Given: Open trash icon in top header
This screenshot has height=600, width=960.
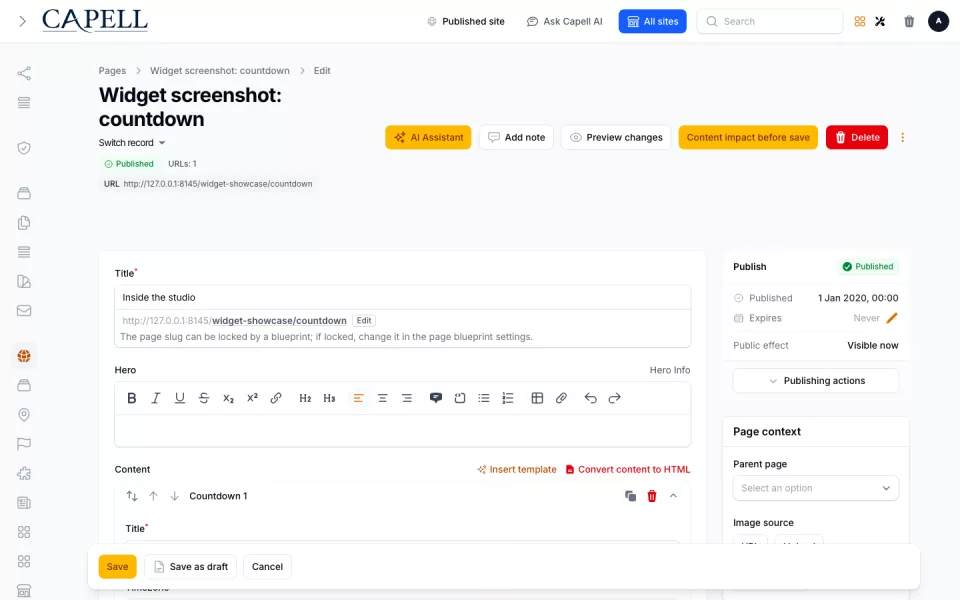Looking at the screenshot, I should (909, 21).
